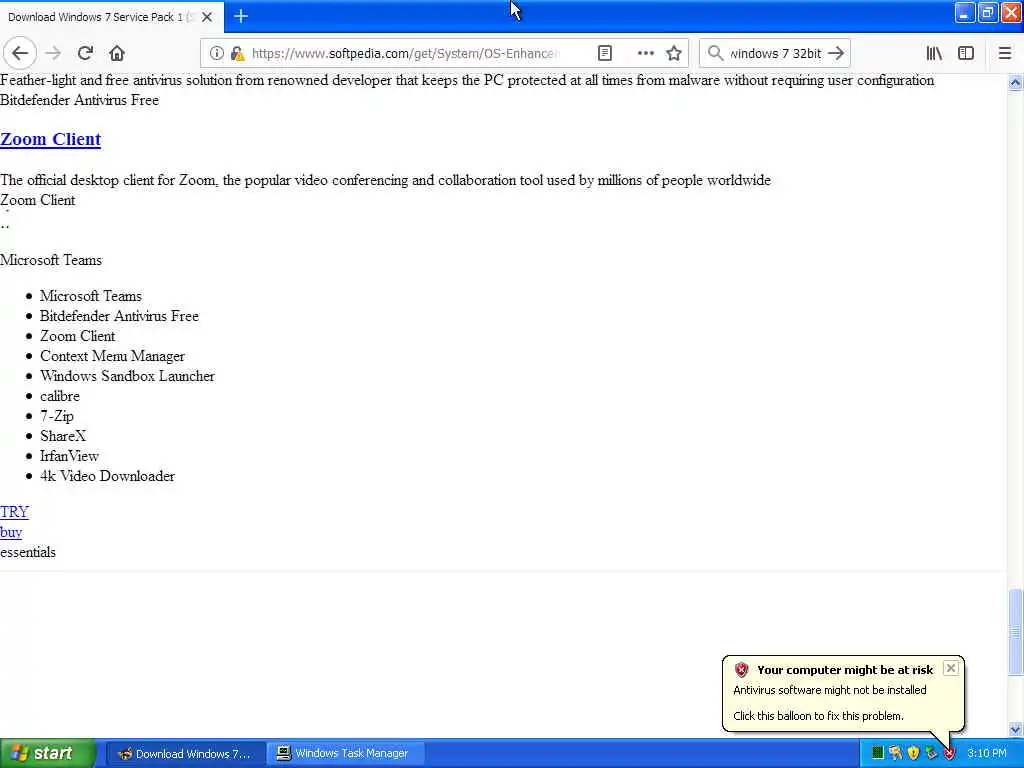
Task: Open the Zoom Client heading link
Action: pos(50,139)
